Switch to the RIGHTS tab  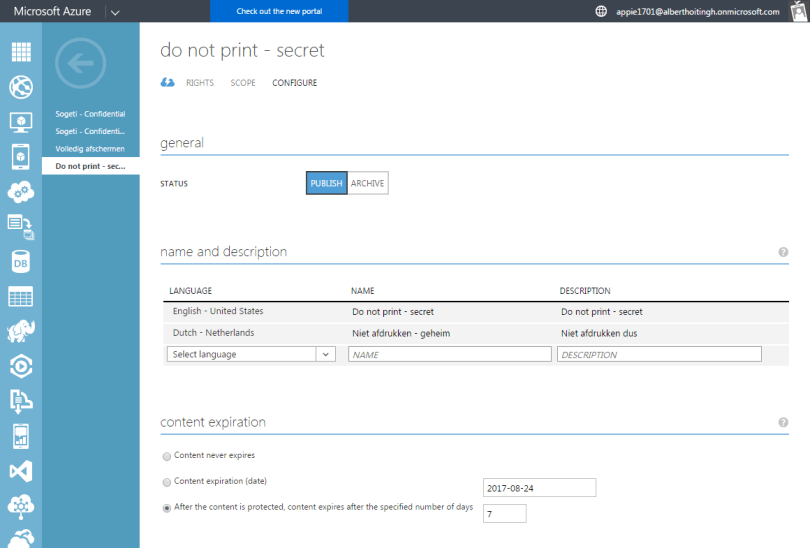click(x=199, y=83)
